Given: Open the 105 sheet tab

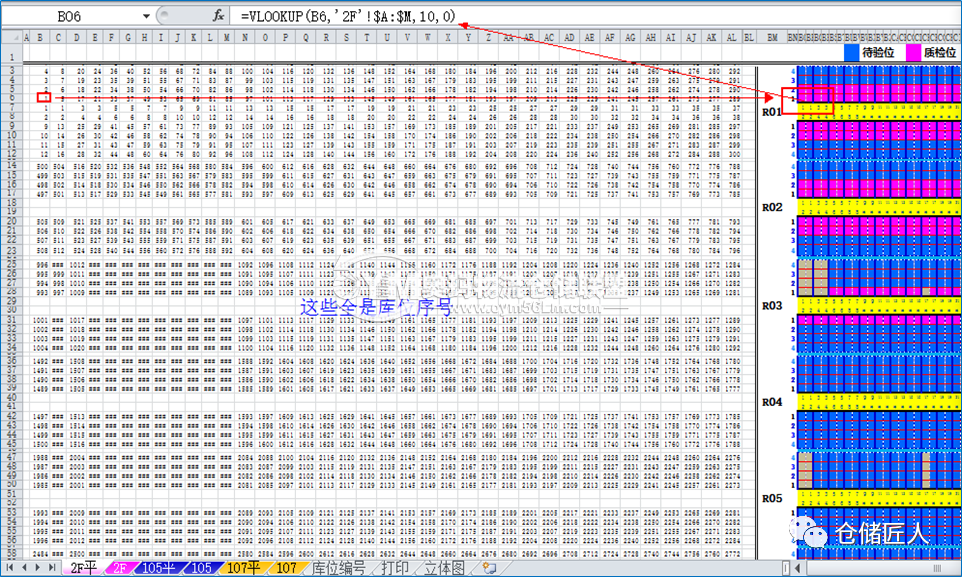Looking at the screenshot, I should tap(201, 568).
